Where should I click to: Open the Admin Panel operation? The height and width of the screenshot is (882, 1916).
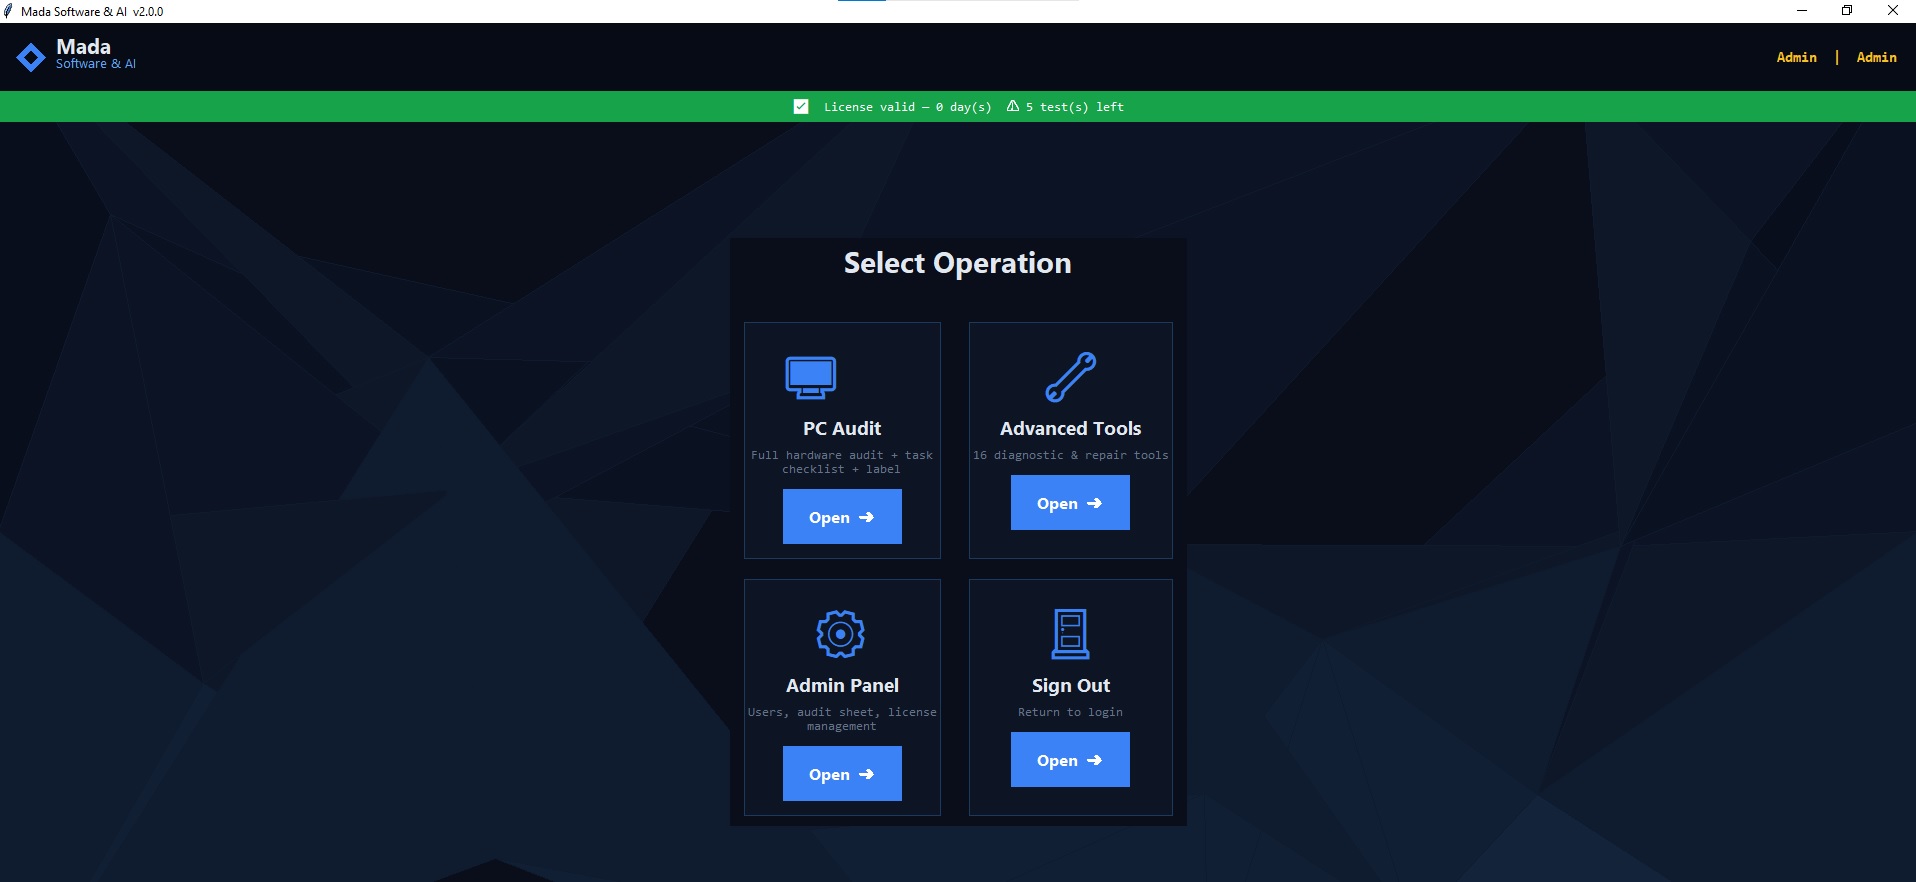pyautogui.click(x=842, y=774)
